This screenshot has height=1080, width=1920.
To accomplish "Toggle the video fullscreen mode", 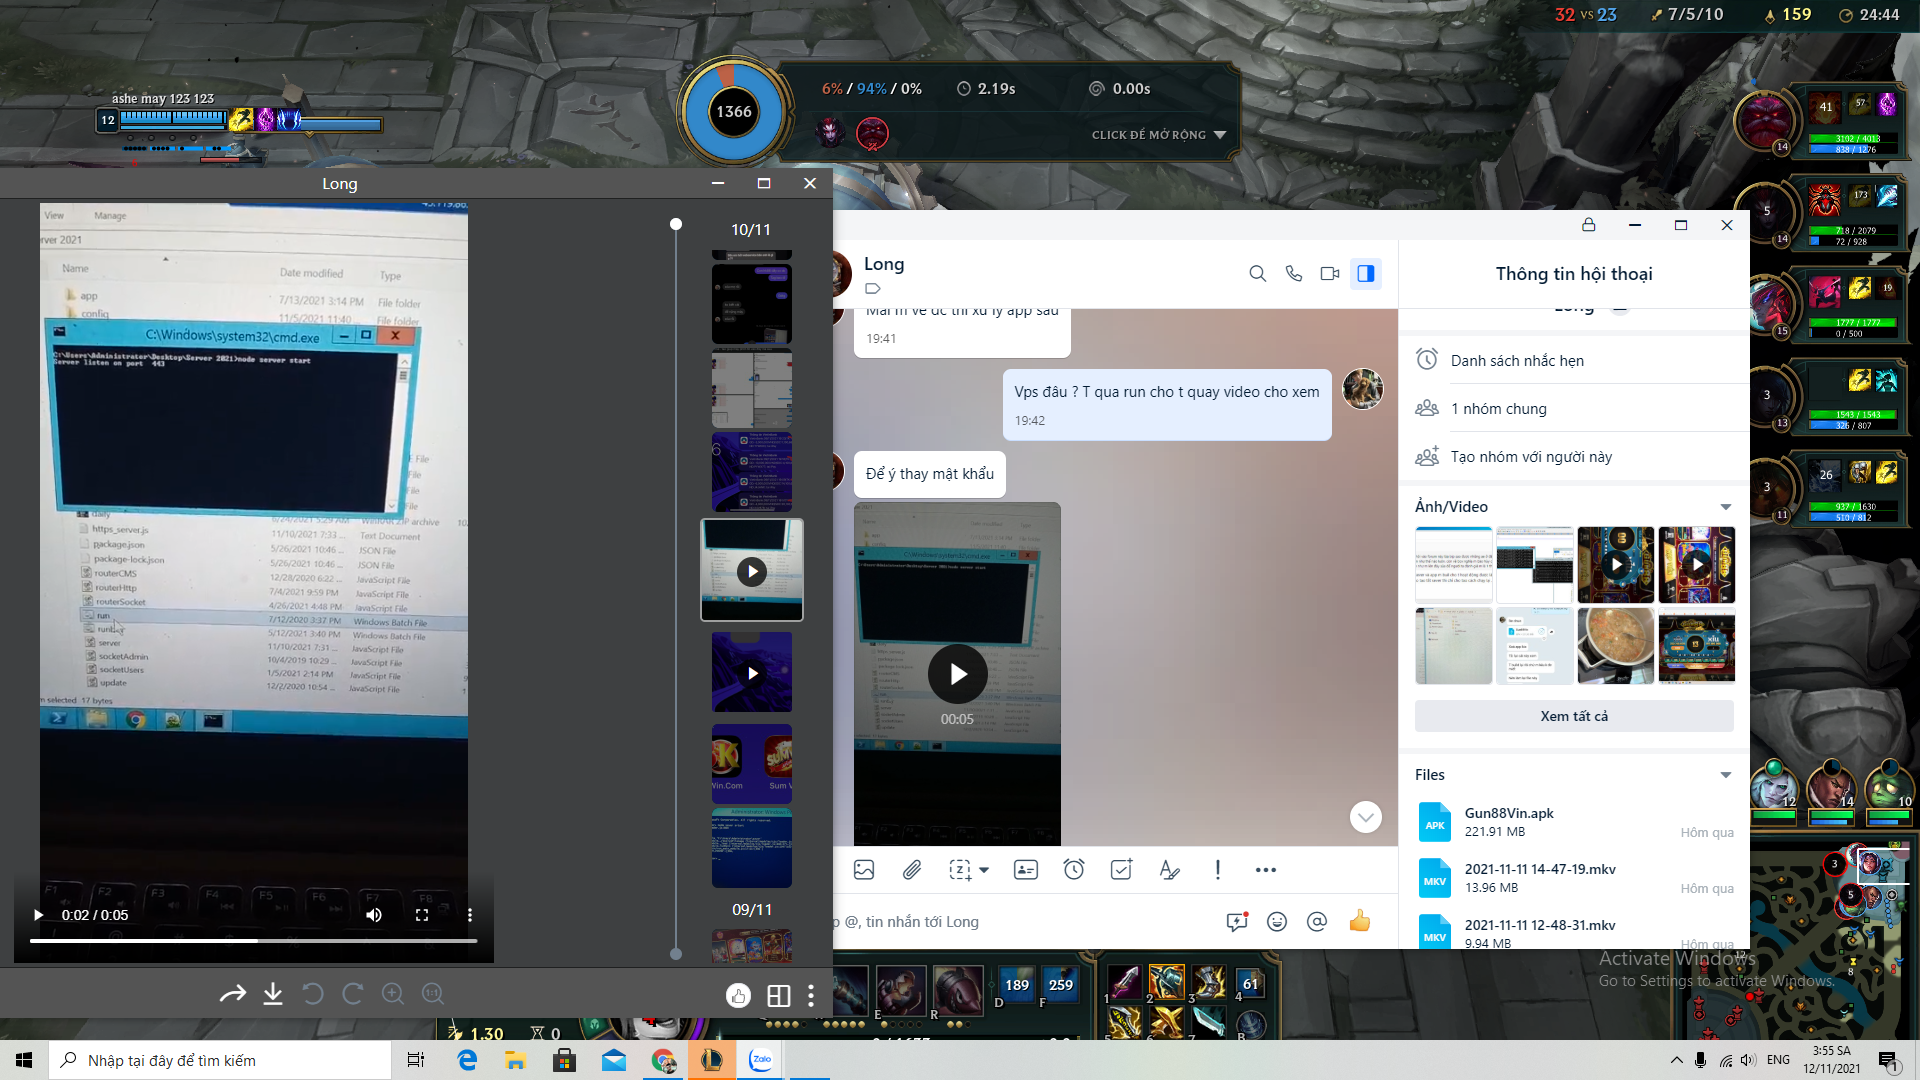I will pyautogui.click(x=422, y=915).
